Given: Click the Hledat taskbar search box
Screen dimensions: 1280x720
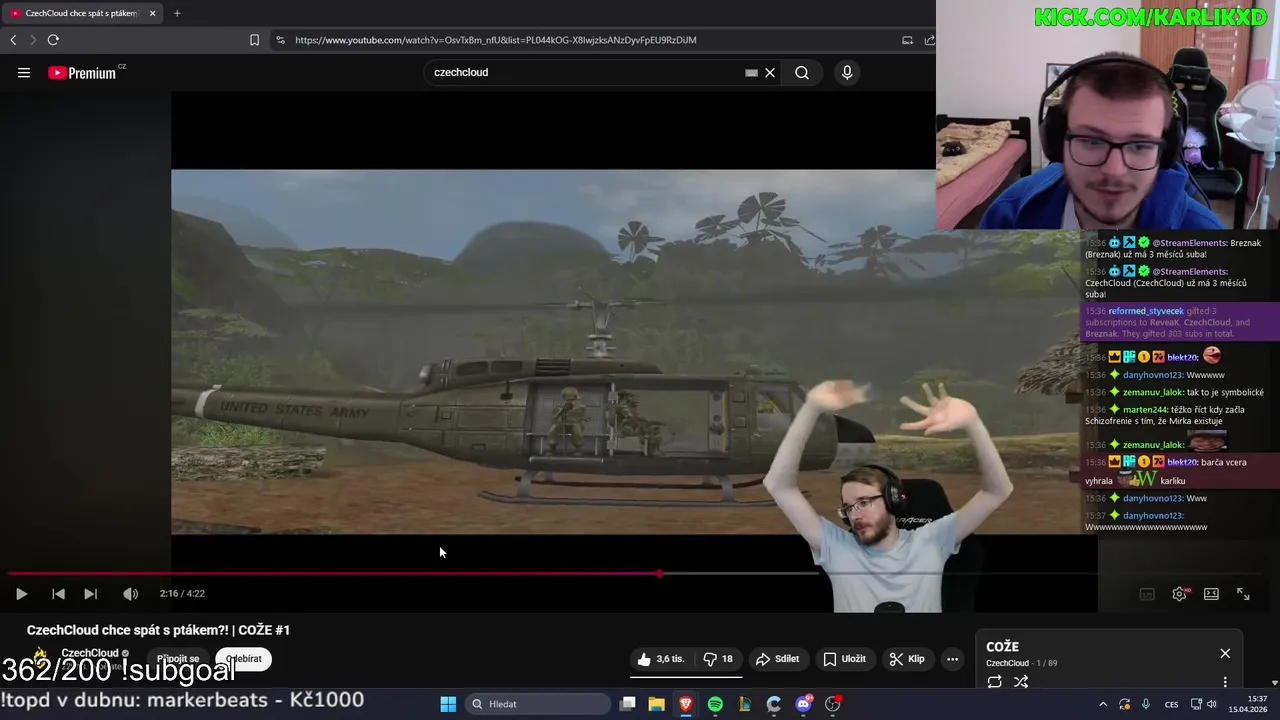Looking at the screenshot, I should click(x=538, y=704).
